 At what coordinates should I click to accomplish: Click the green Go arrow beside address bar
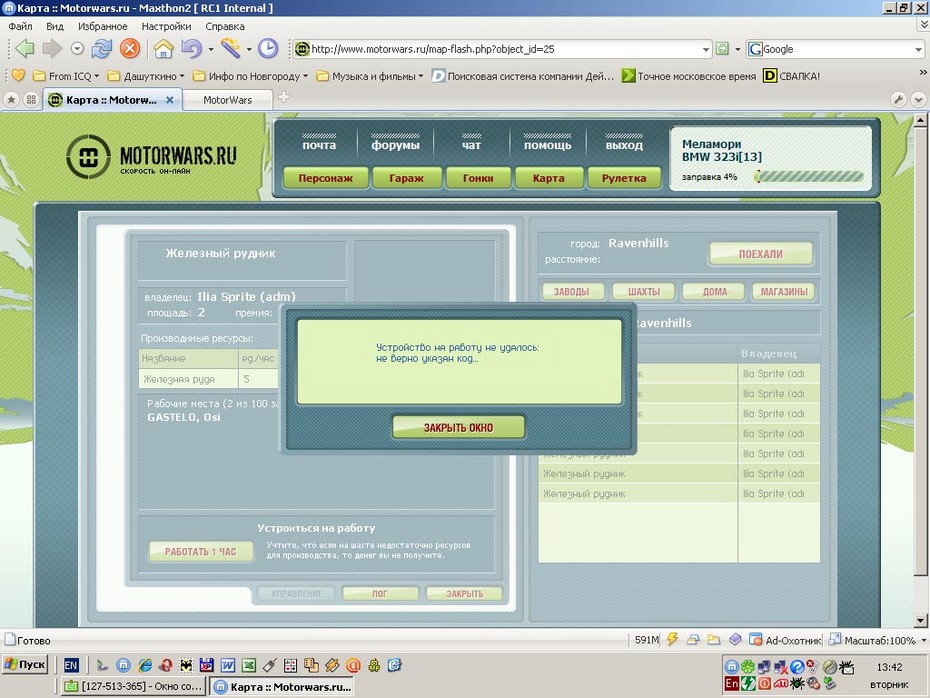coord(722,49)
